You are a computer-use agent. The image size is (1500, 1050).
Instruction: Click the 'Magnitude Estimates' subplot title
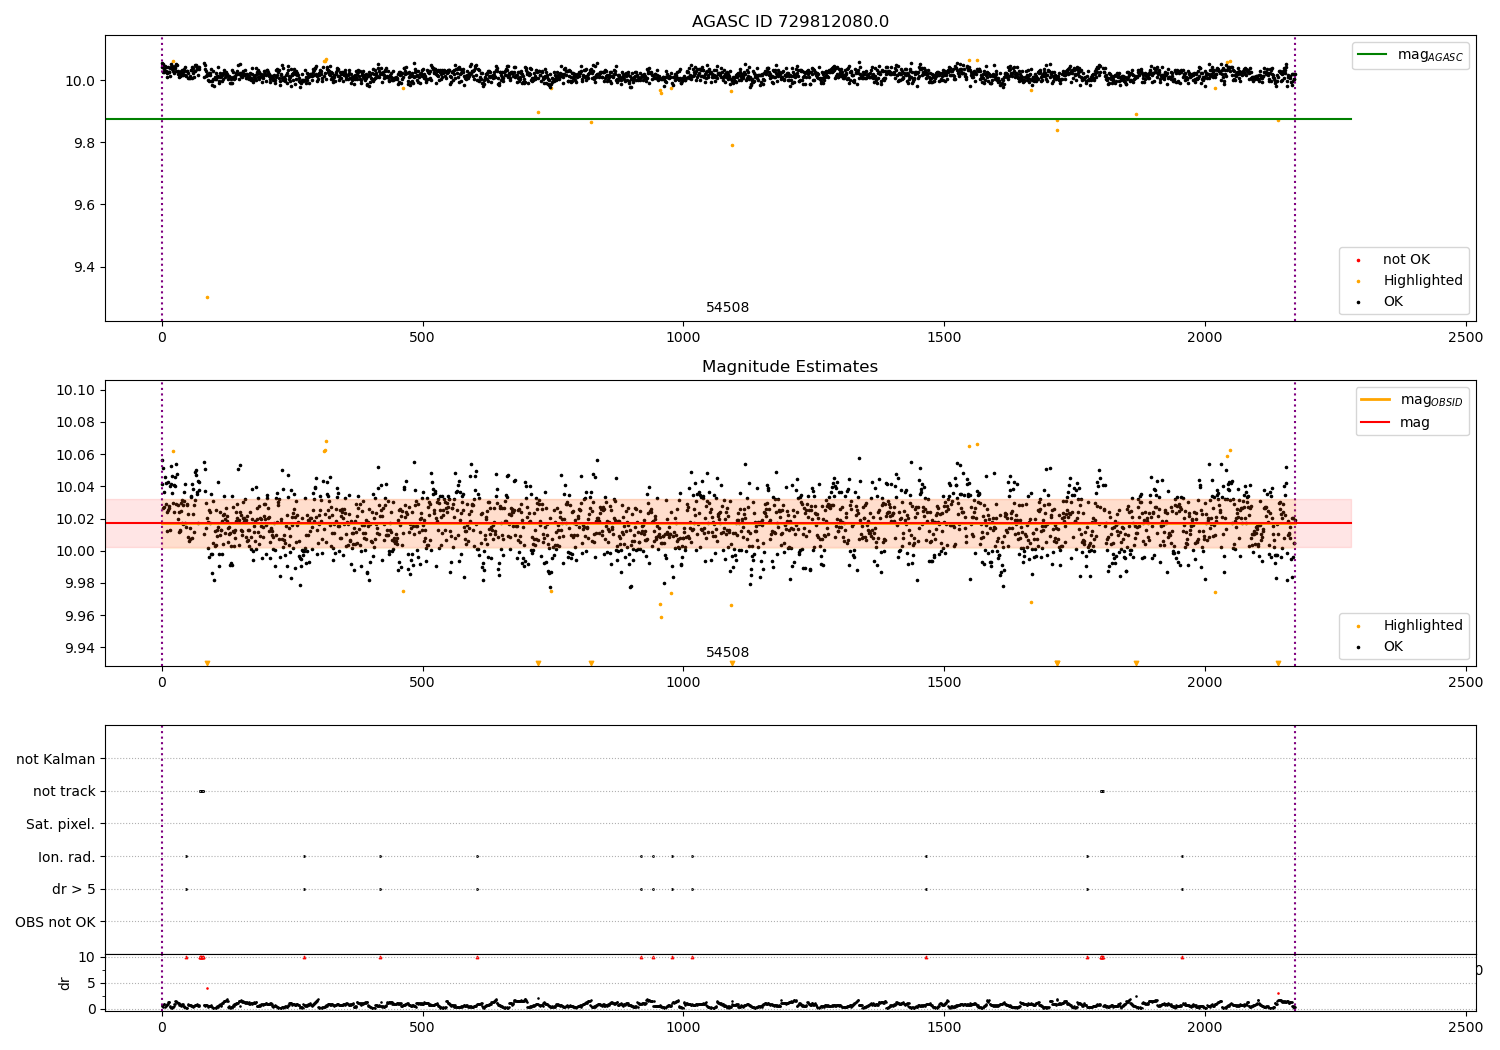[x=790, y=367]
